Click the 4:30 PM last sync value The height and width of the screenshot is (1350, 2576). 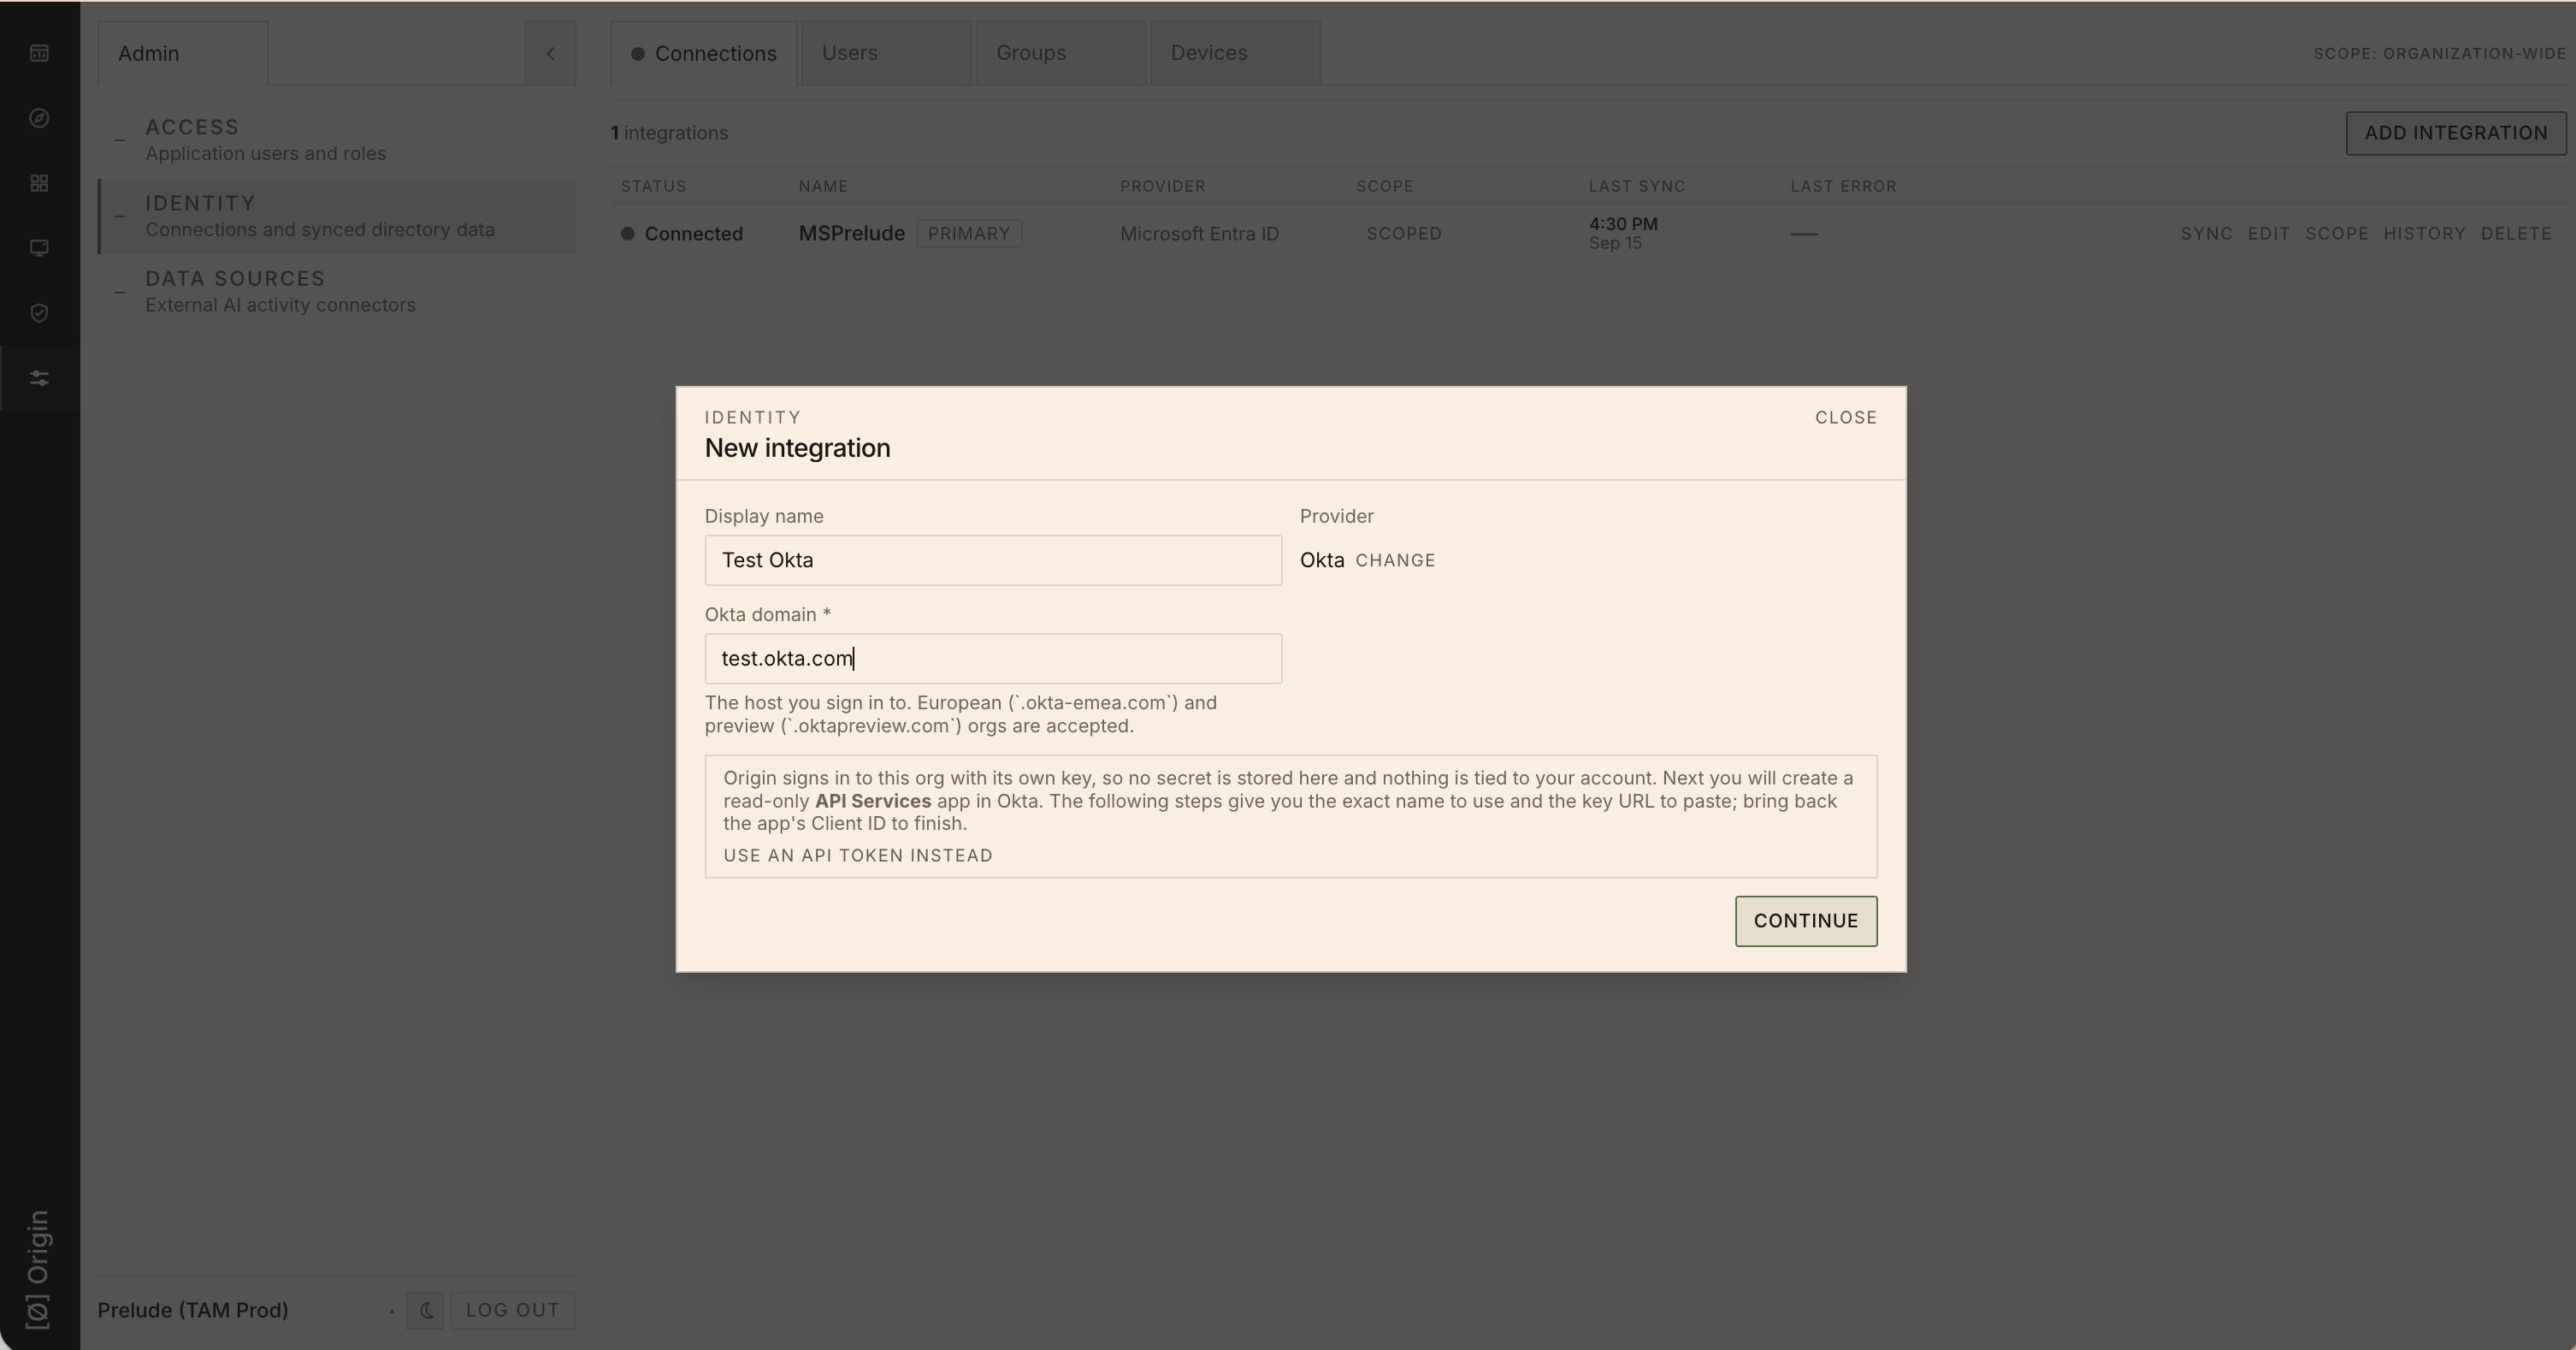(1623, 224)
